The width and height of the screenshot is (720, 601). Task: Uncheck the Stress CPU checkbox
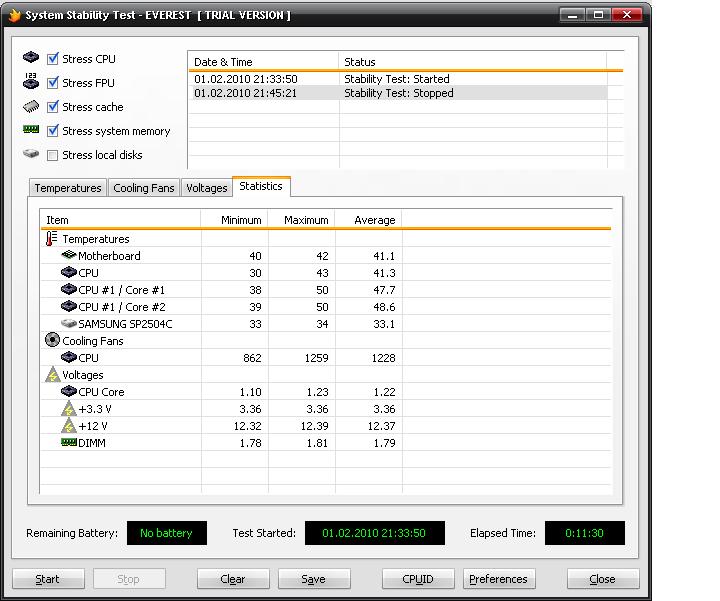point(53,59)
